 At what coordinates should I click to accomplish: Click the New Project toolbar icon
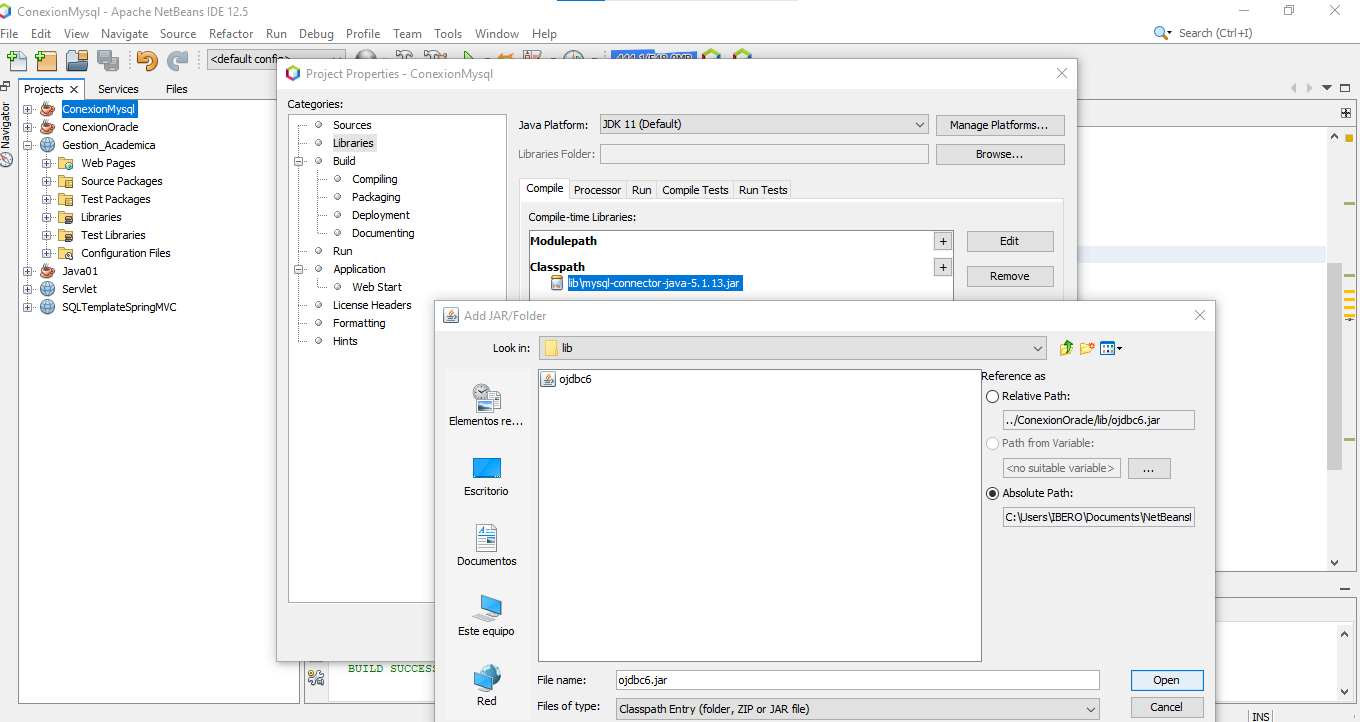(46, 60)
